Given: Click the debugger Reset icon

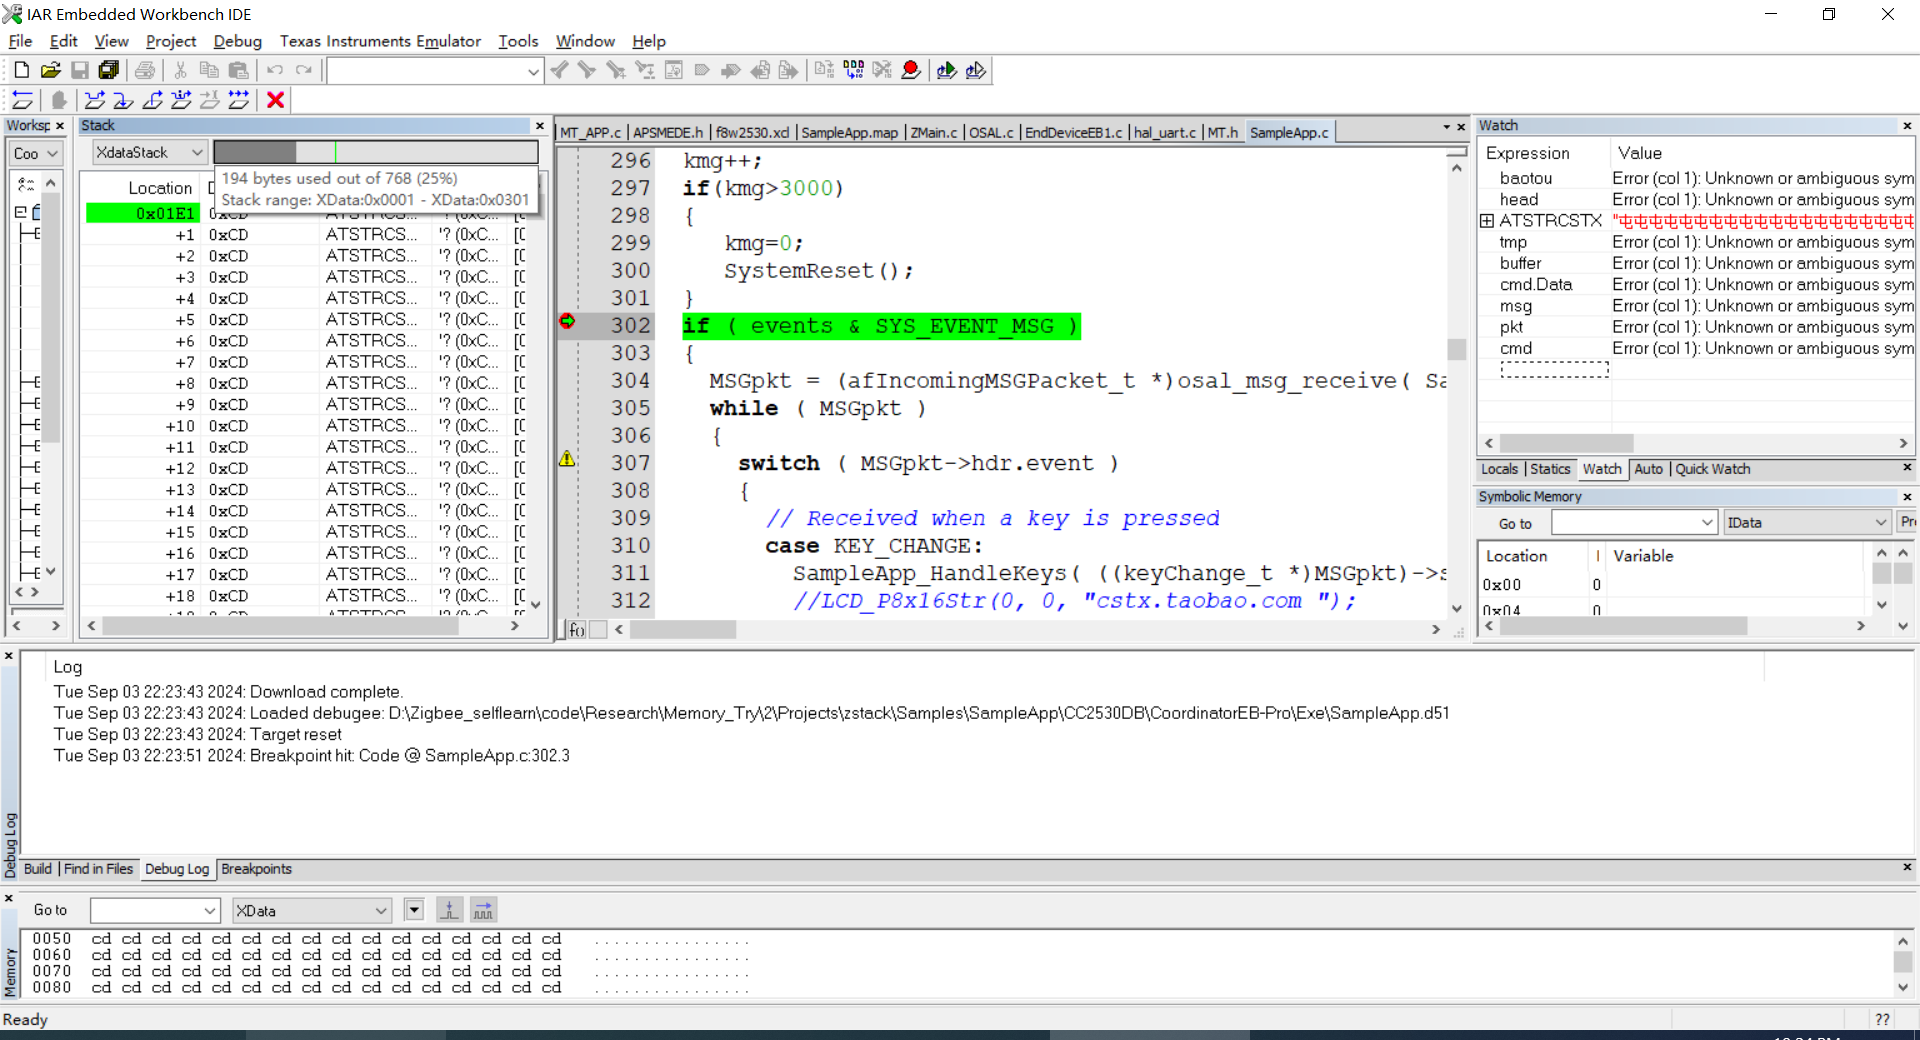Looking at the screenshot, I should coord(22,100).
